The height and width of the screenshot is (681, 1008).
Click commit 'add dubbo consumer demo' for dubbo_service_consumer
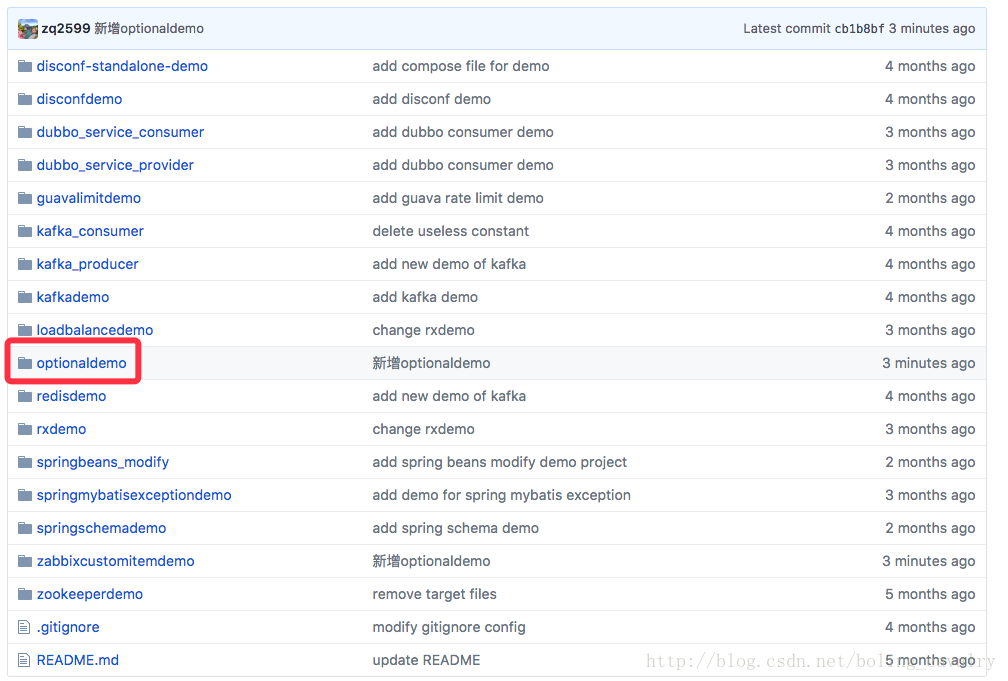click(463, 132)
